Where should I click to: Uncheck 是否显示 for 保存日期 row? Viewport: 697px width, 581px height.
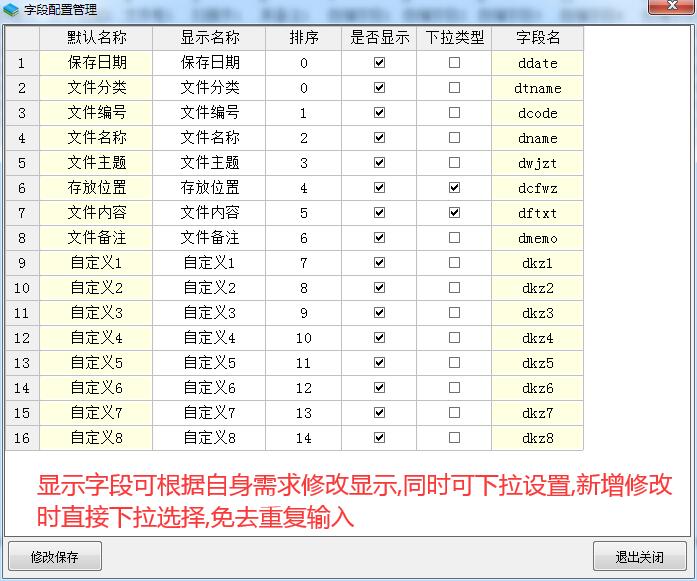coord(379,63)
